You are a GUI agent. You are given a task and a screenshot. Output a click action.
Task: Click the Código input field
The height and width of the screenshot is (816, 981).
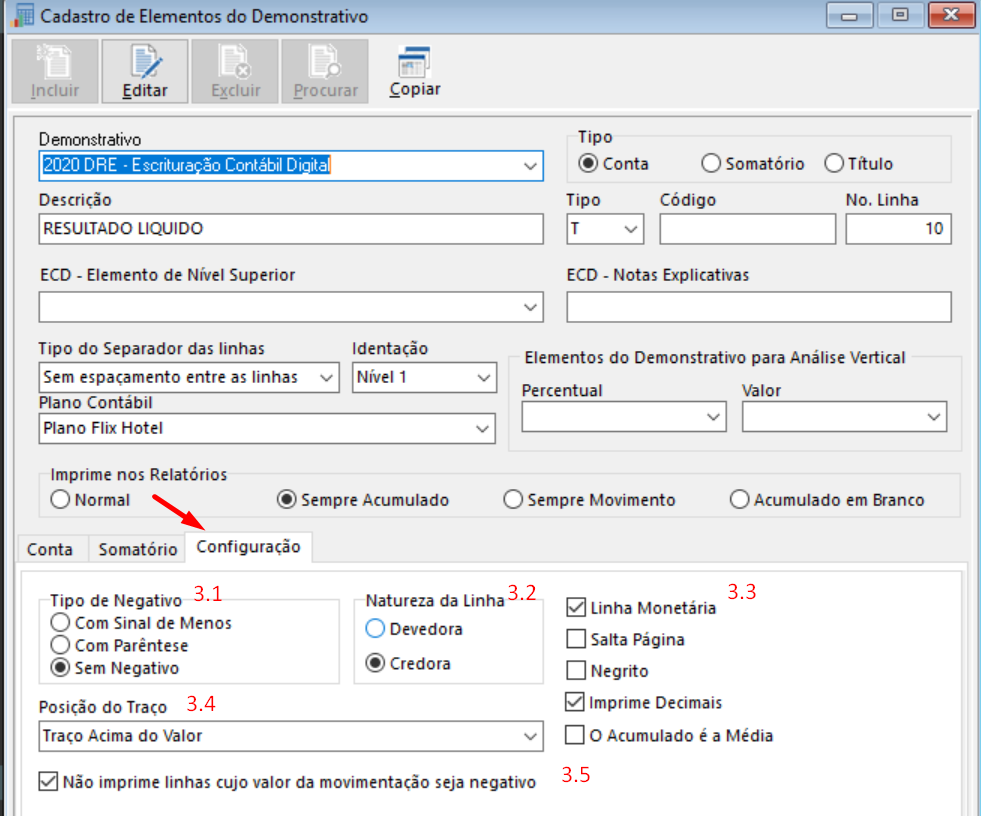pyautogui.click(x=747, y=229)
